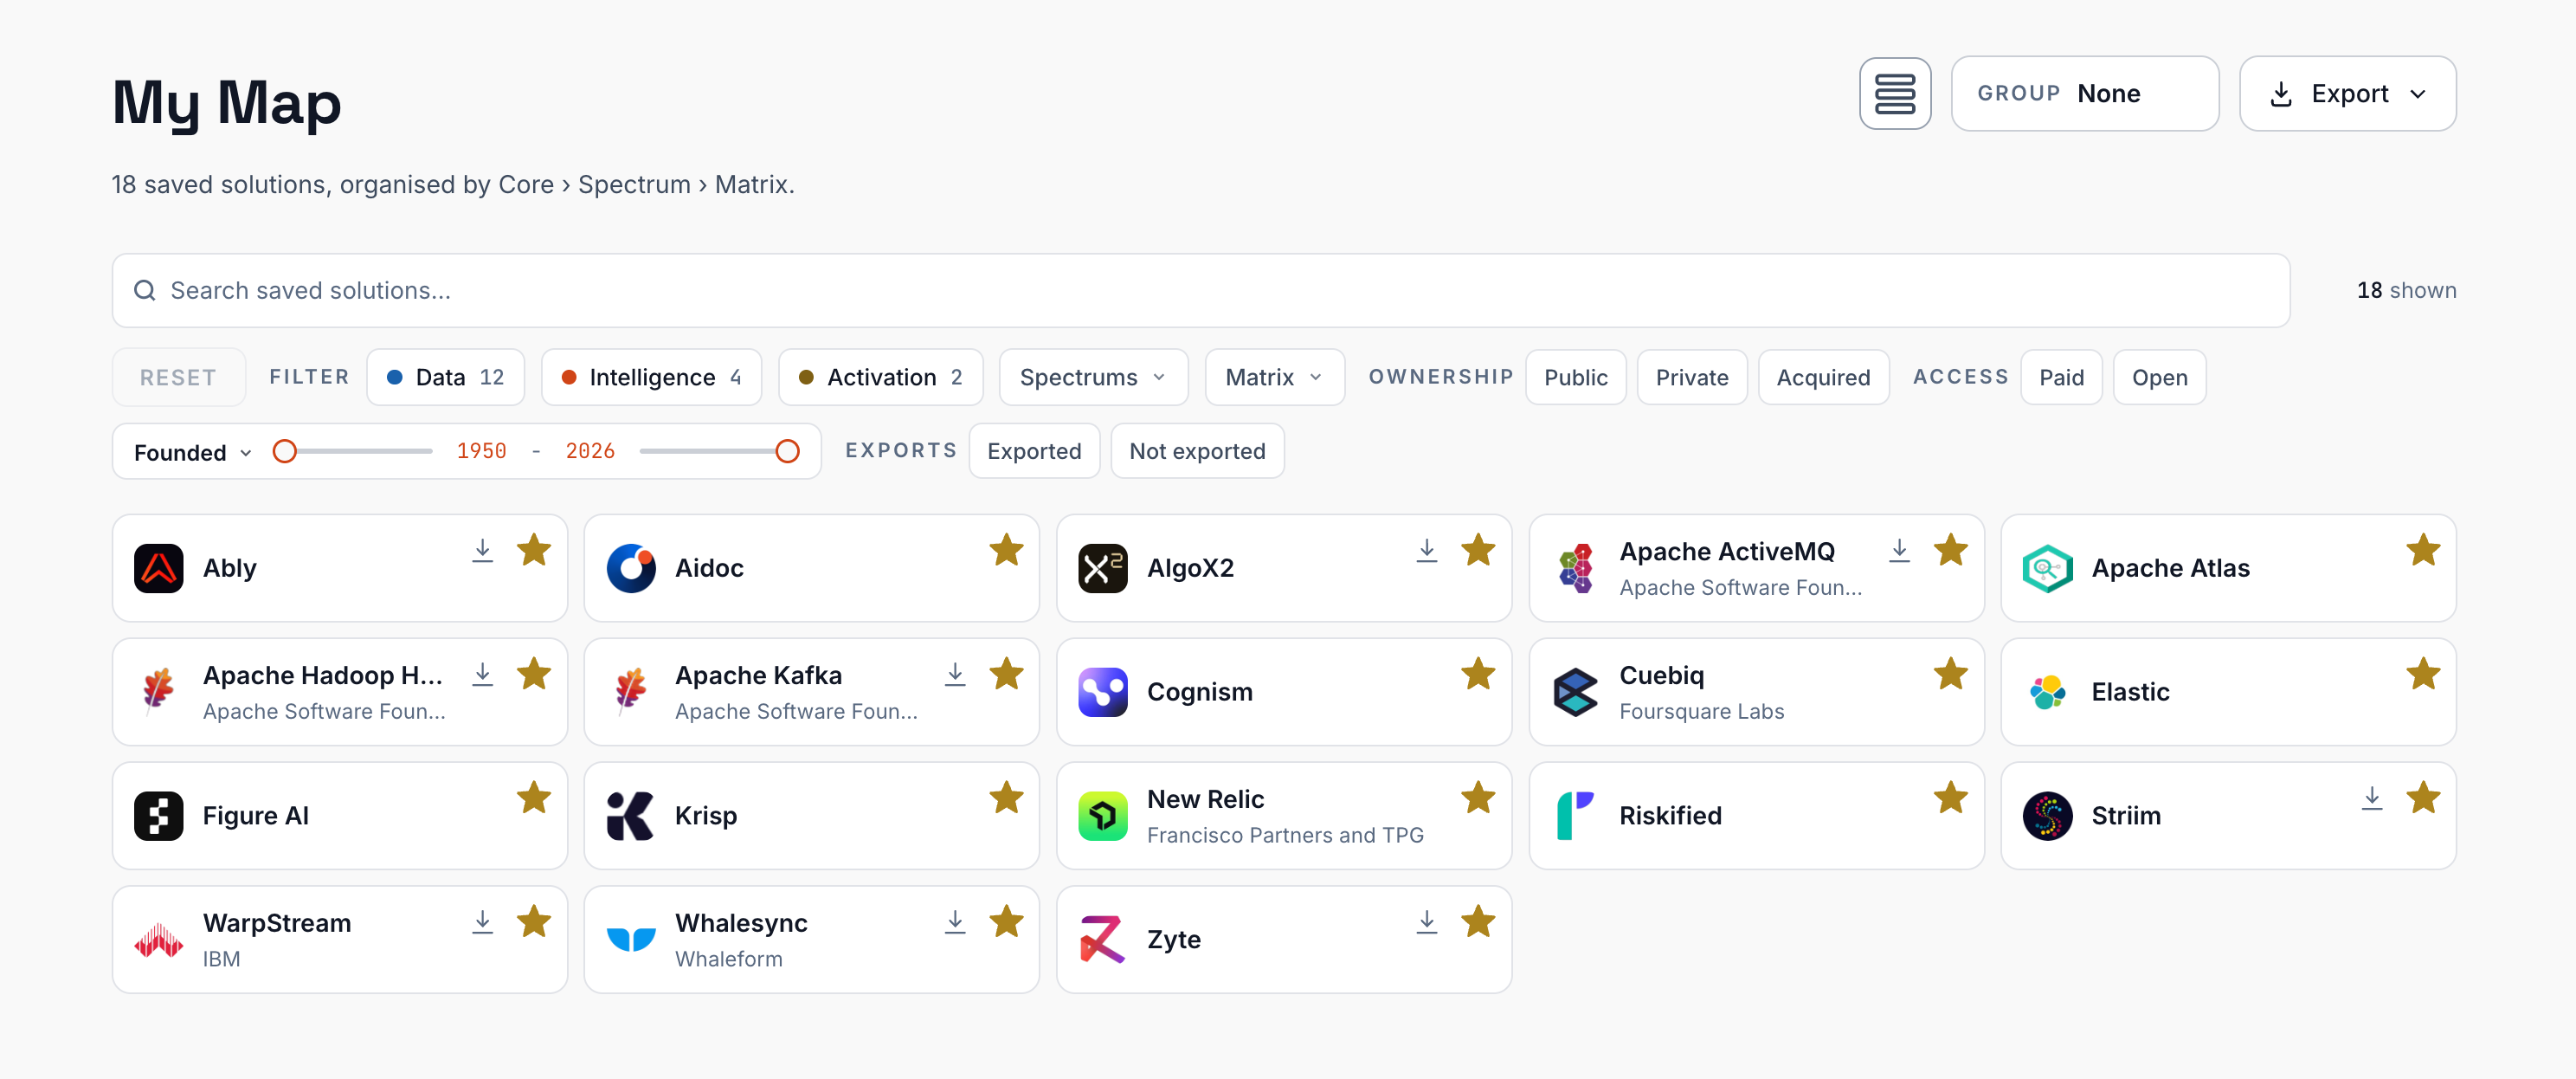This screenshot has height=1079, width=2576.
Task: Unstar the Krisp solution
Action: [x=1006, y=799]
